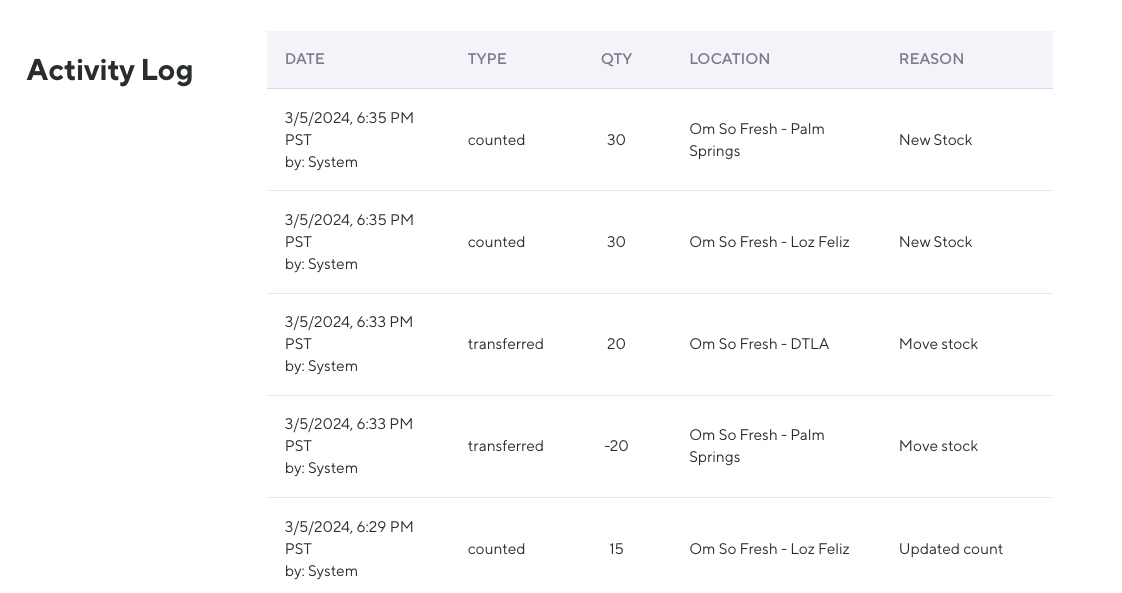Select the transferred type in DTLA row
This screenshot has height=593, width=1122.
[505, 344]
